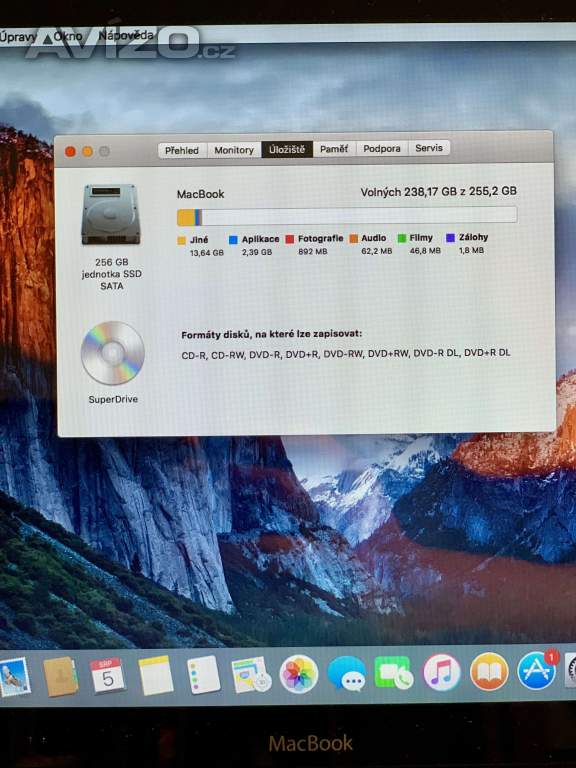Open Calendar from the dock
Screen dimensions: 576x768
107,676
